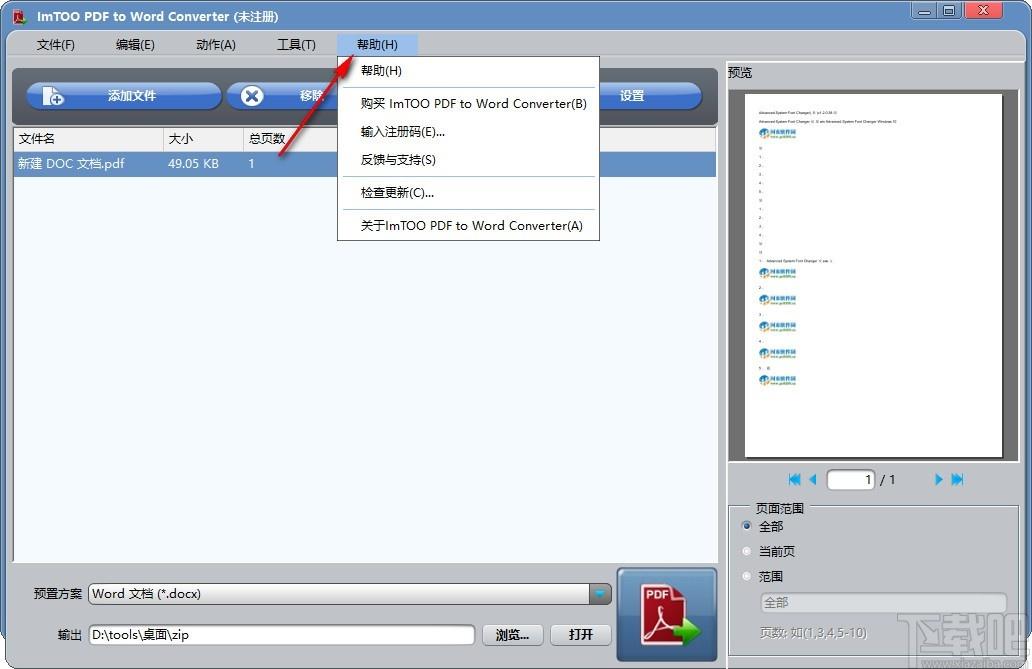Close the 帮助(H) menu bar item
Viewport: 1032px width, 669px height.
(x=377, y=45)
